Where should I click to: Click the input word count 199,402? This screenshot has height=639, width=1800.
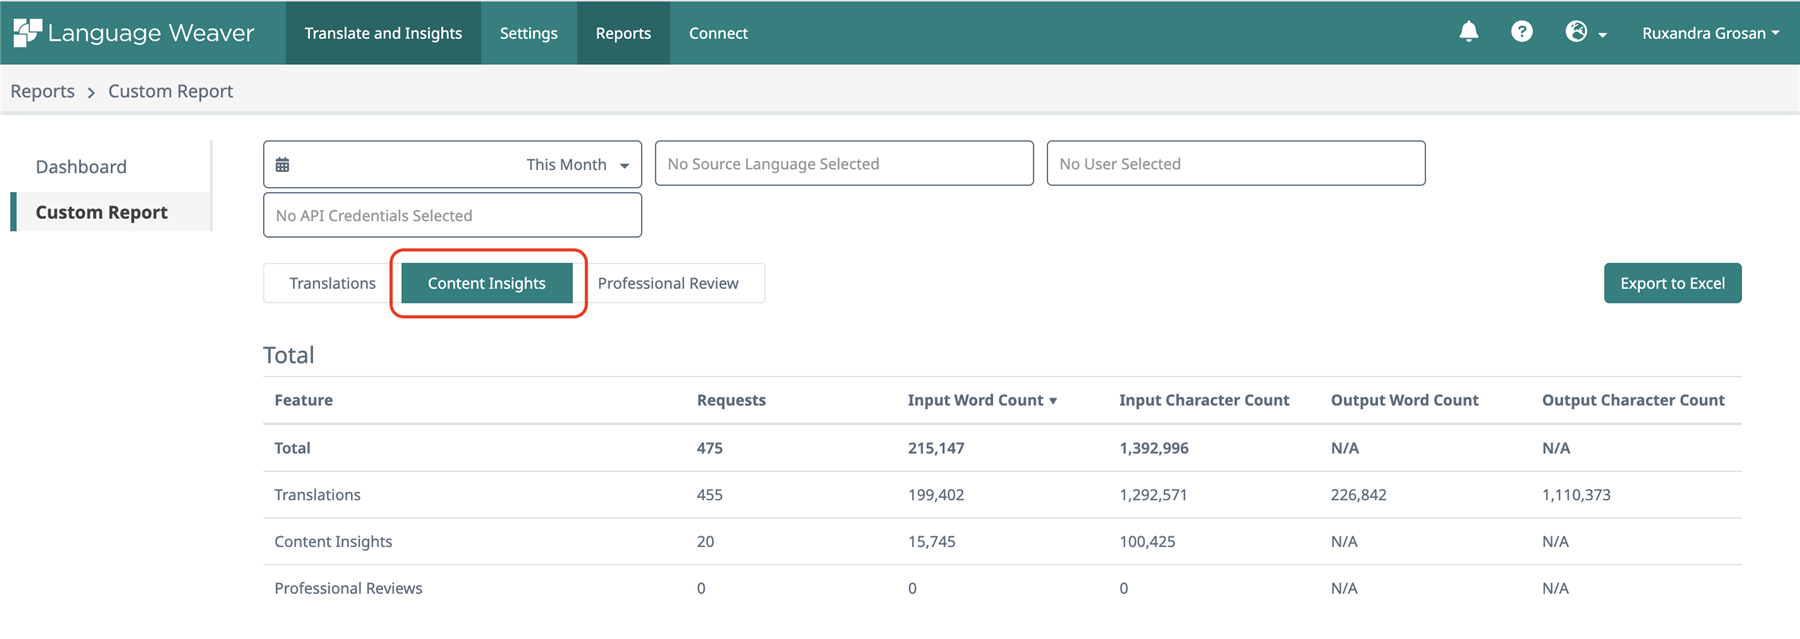[936, 495]
